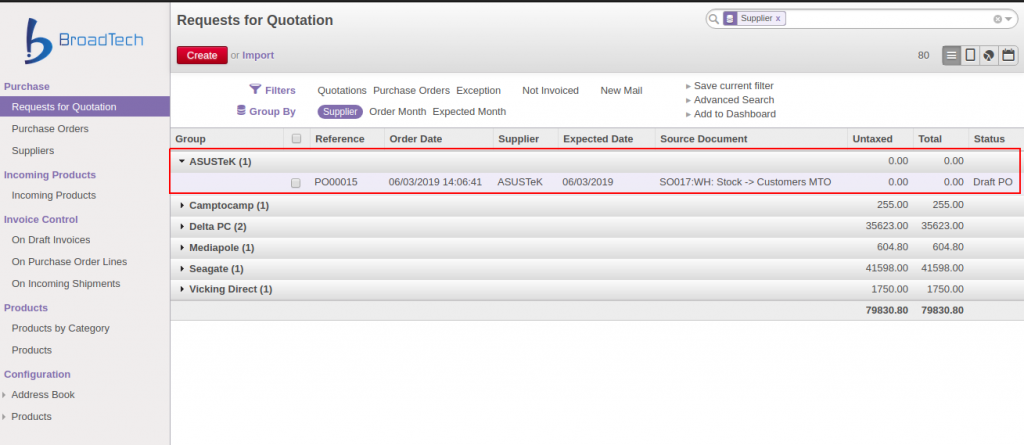Tick checkbox for PO00015 row
This screenshot has width=1024, height=445.
296,183
